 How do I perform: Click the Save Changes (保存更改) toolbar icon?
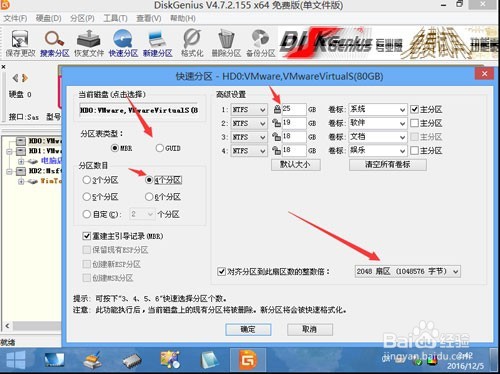click(x=20, y=43)
